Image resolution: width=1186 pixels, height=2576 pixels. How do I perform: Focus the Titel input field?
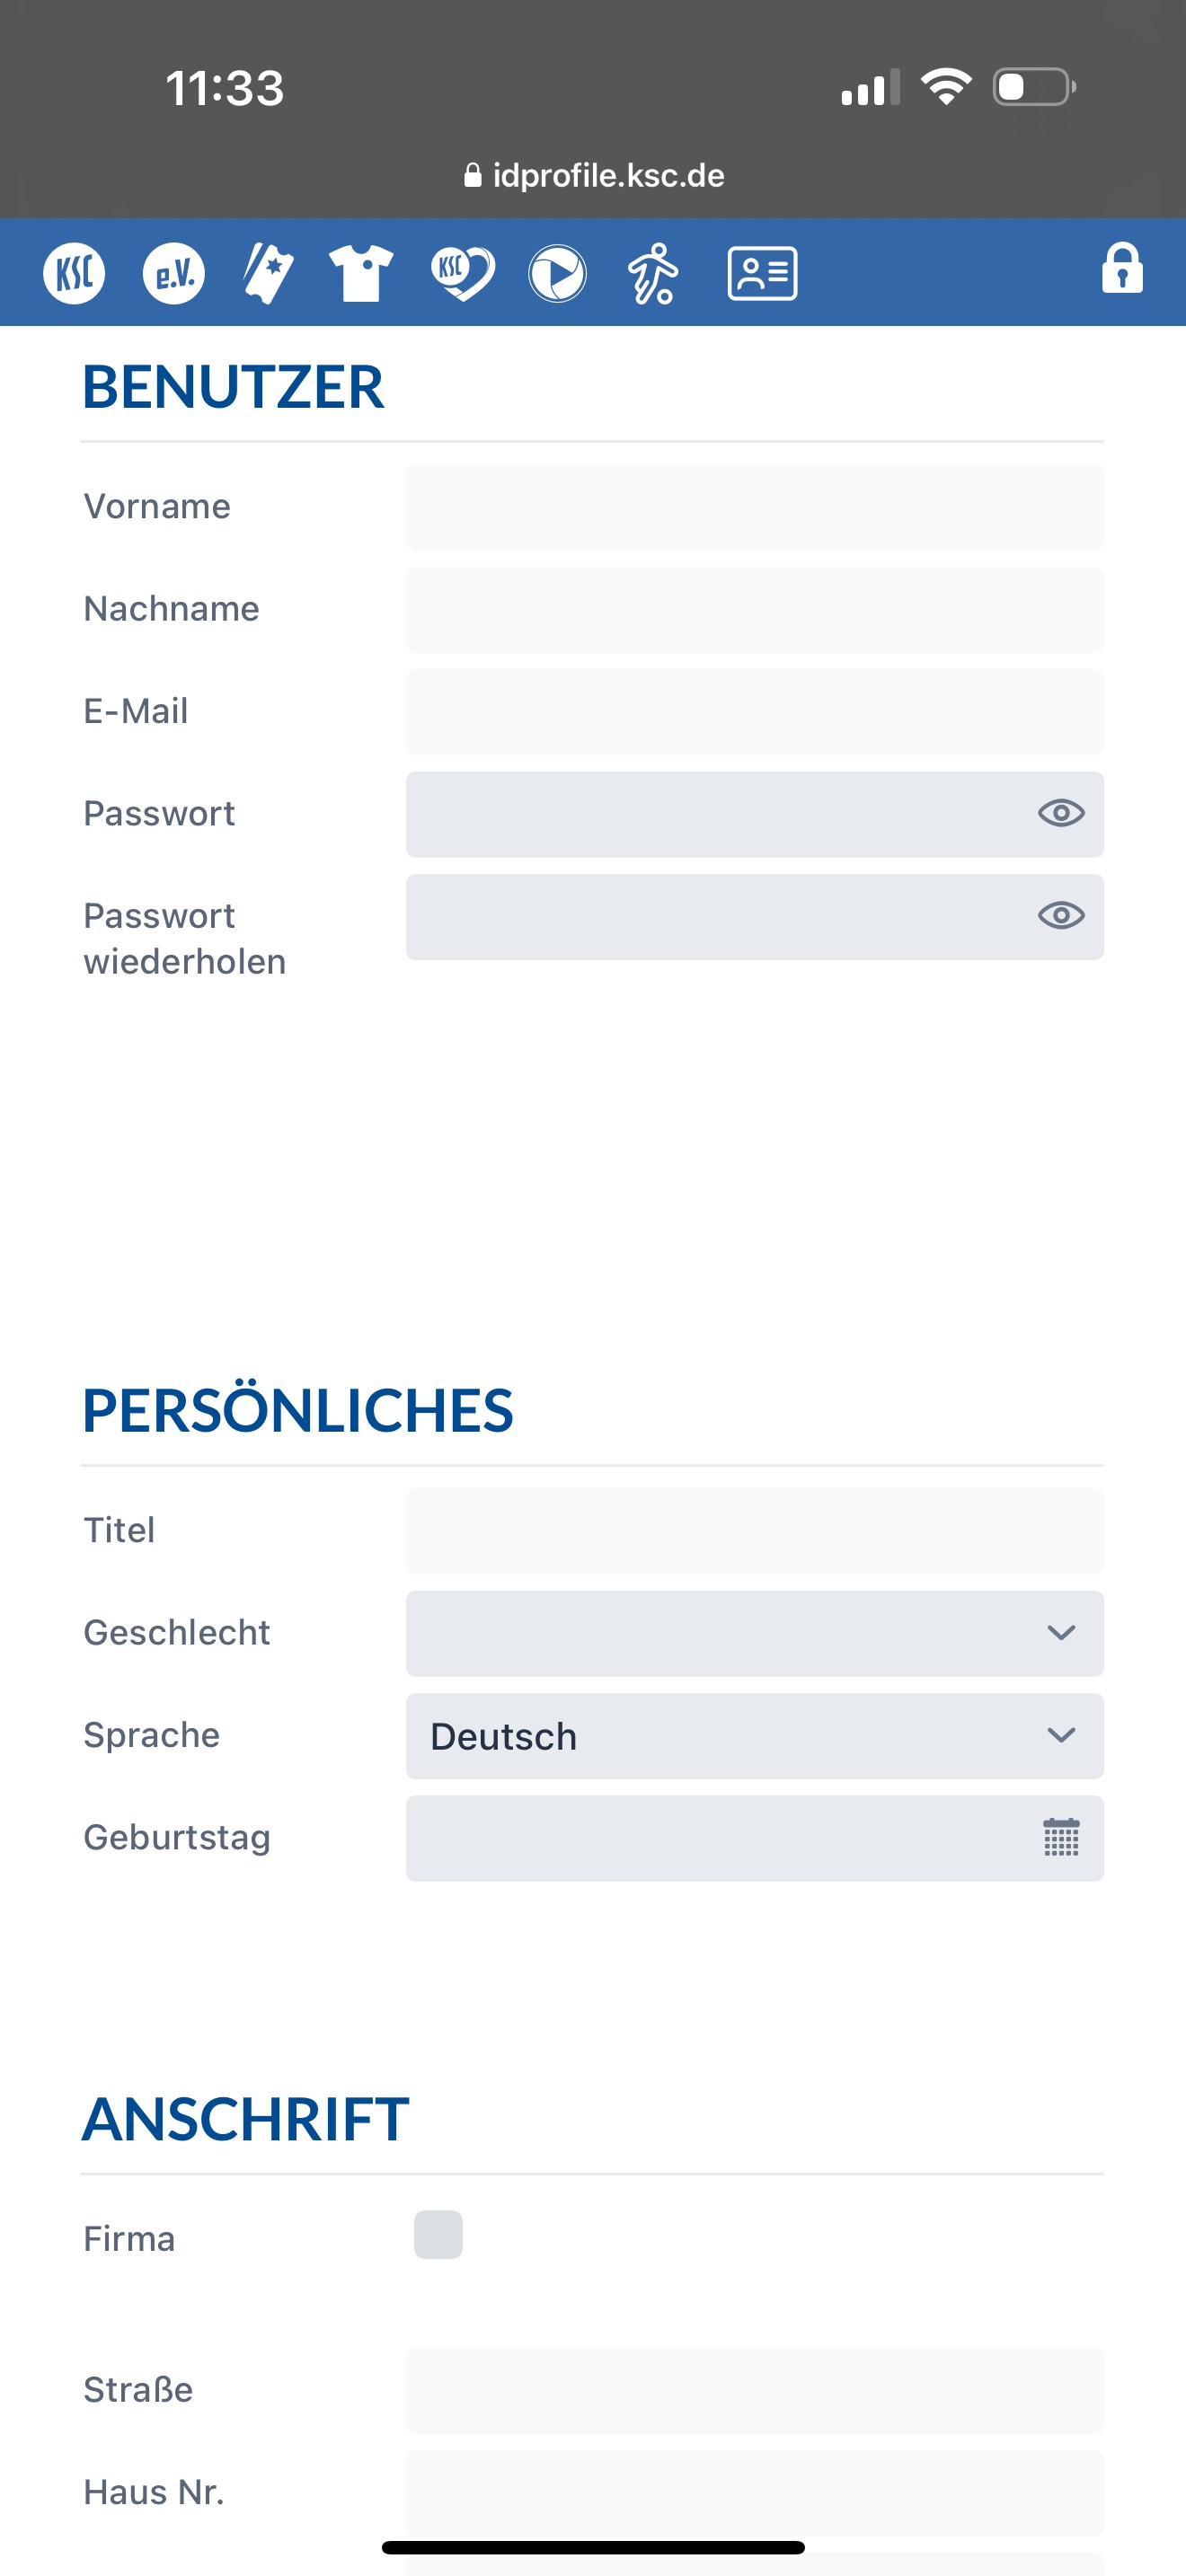coord(755,1531)
